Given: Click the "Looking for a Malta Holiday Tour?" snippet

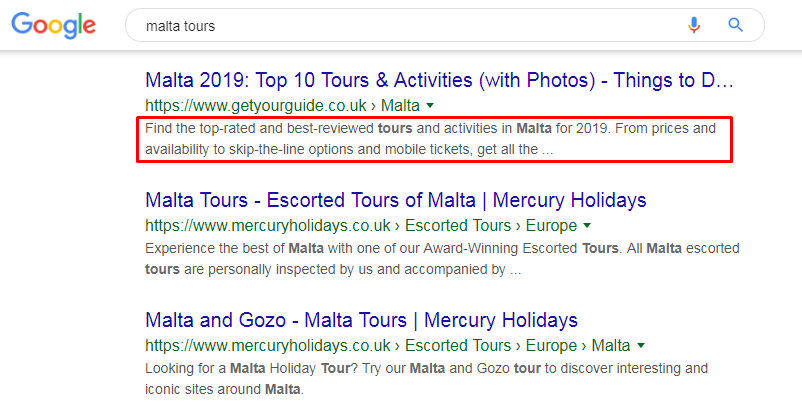Looking at the screenshot, I should pyautogui.click(x=425, y=368).
